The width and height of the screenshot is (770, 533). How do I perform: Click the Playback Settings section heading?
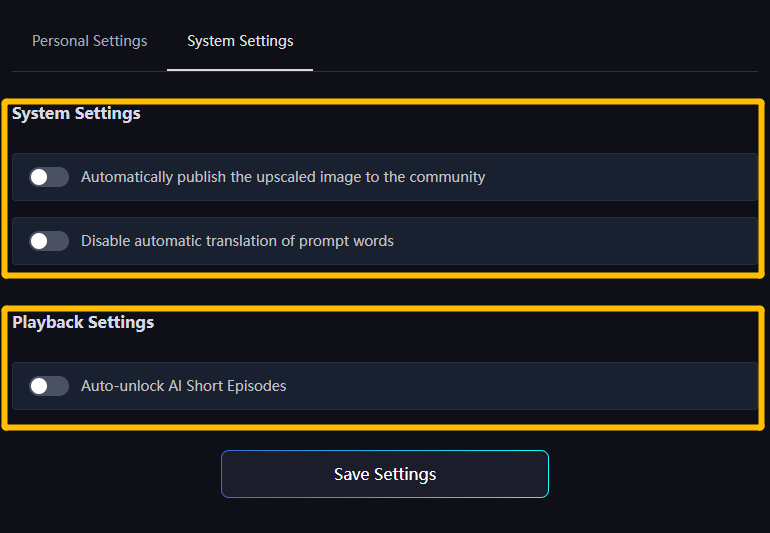(83, 323)
